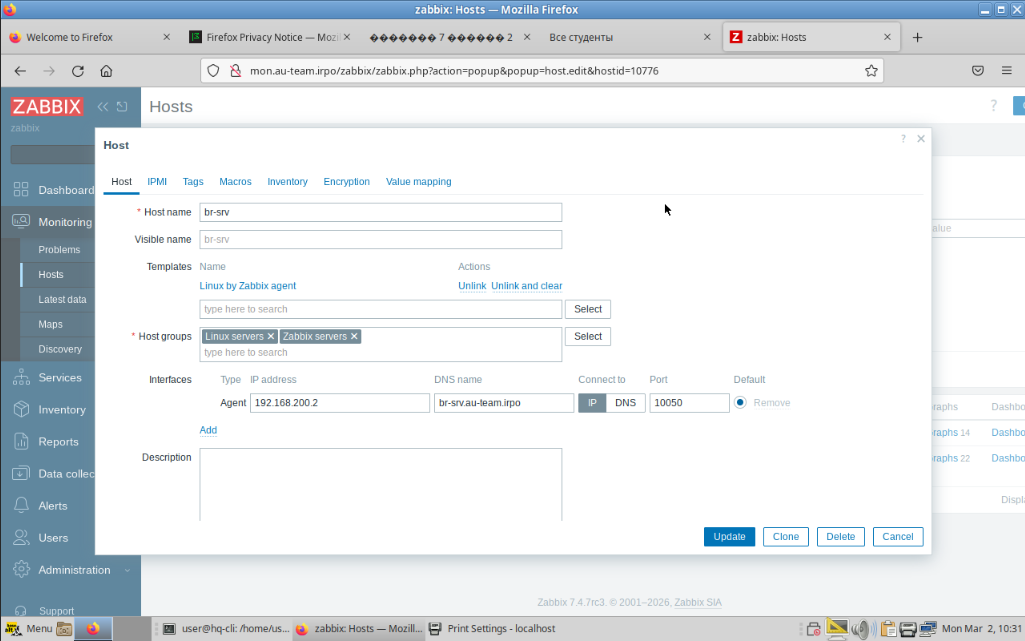1025x641 pixels.
Task: Switch to the Macros tab
Action: click(x=235, y=182)
